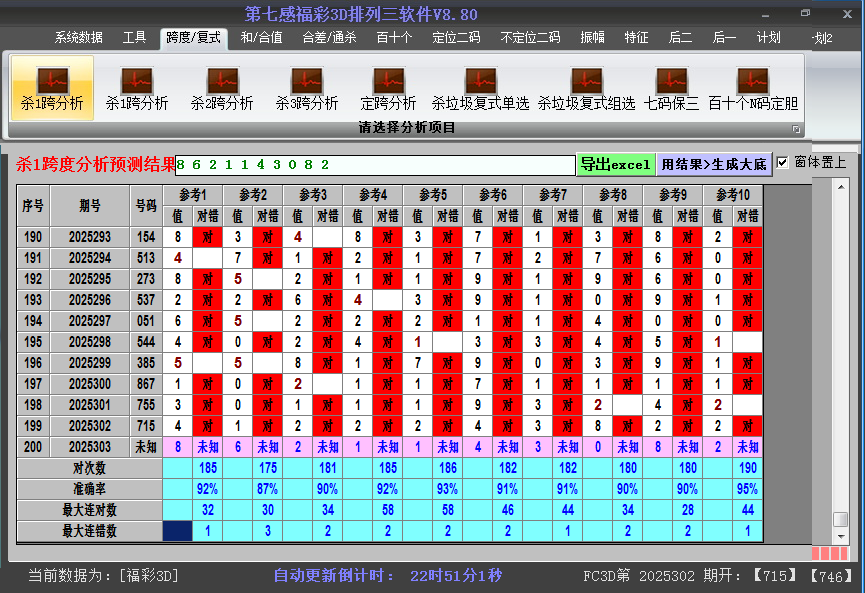The width and height of the screenshot is (865, 593).
Task: Open the highlighted 杀1跨分析 tool
Action: (51, 88)
